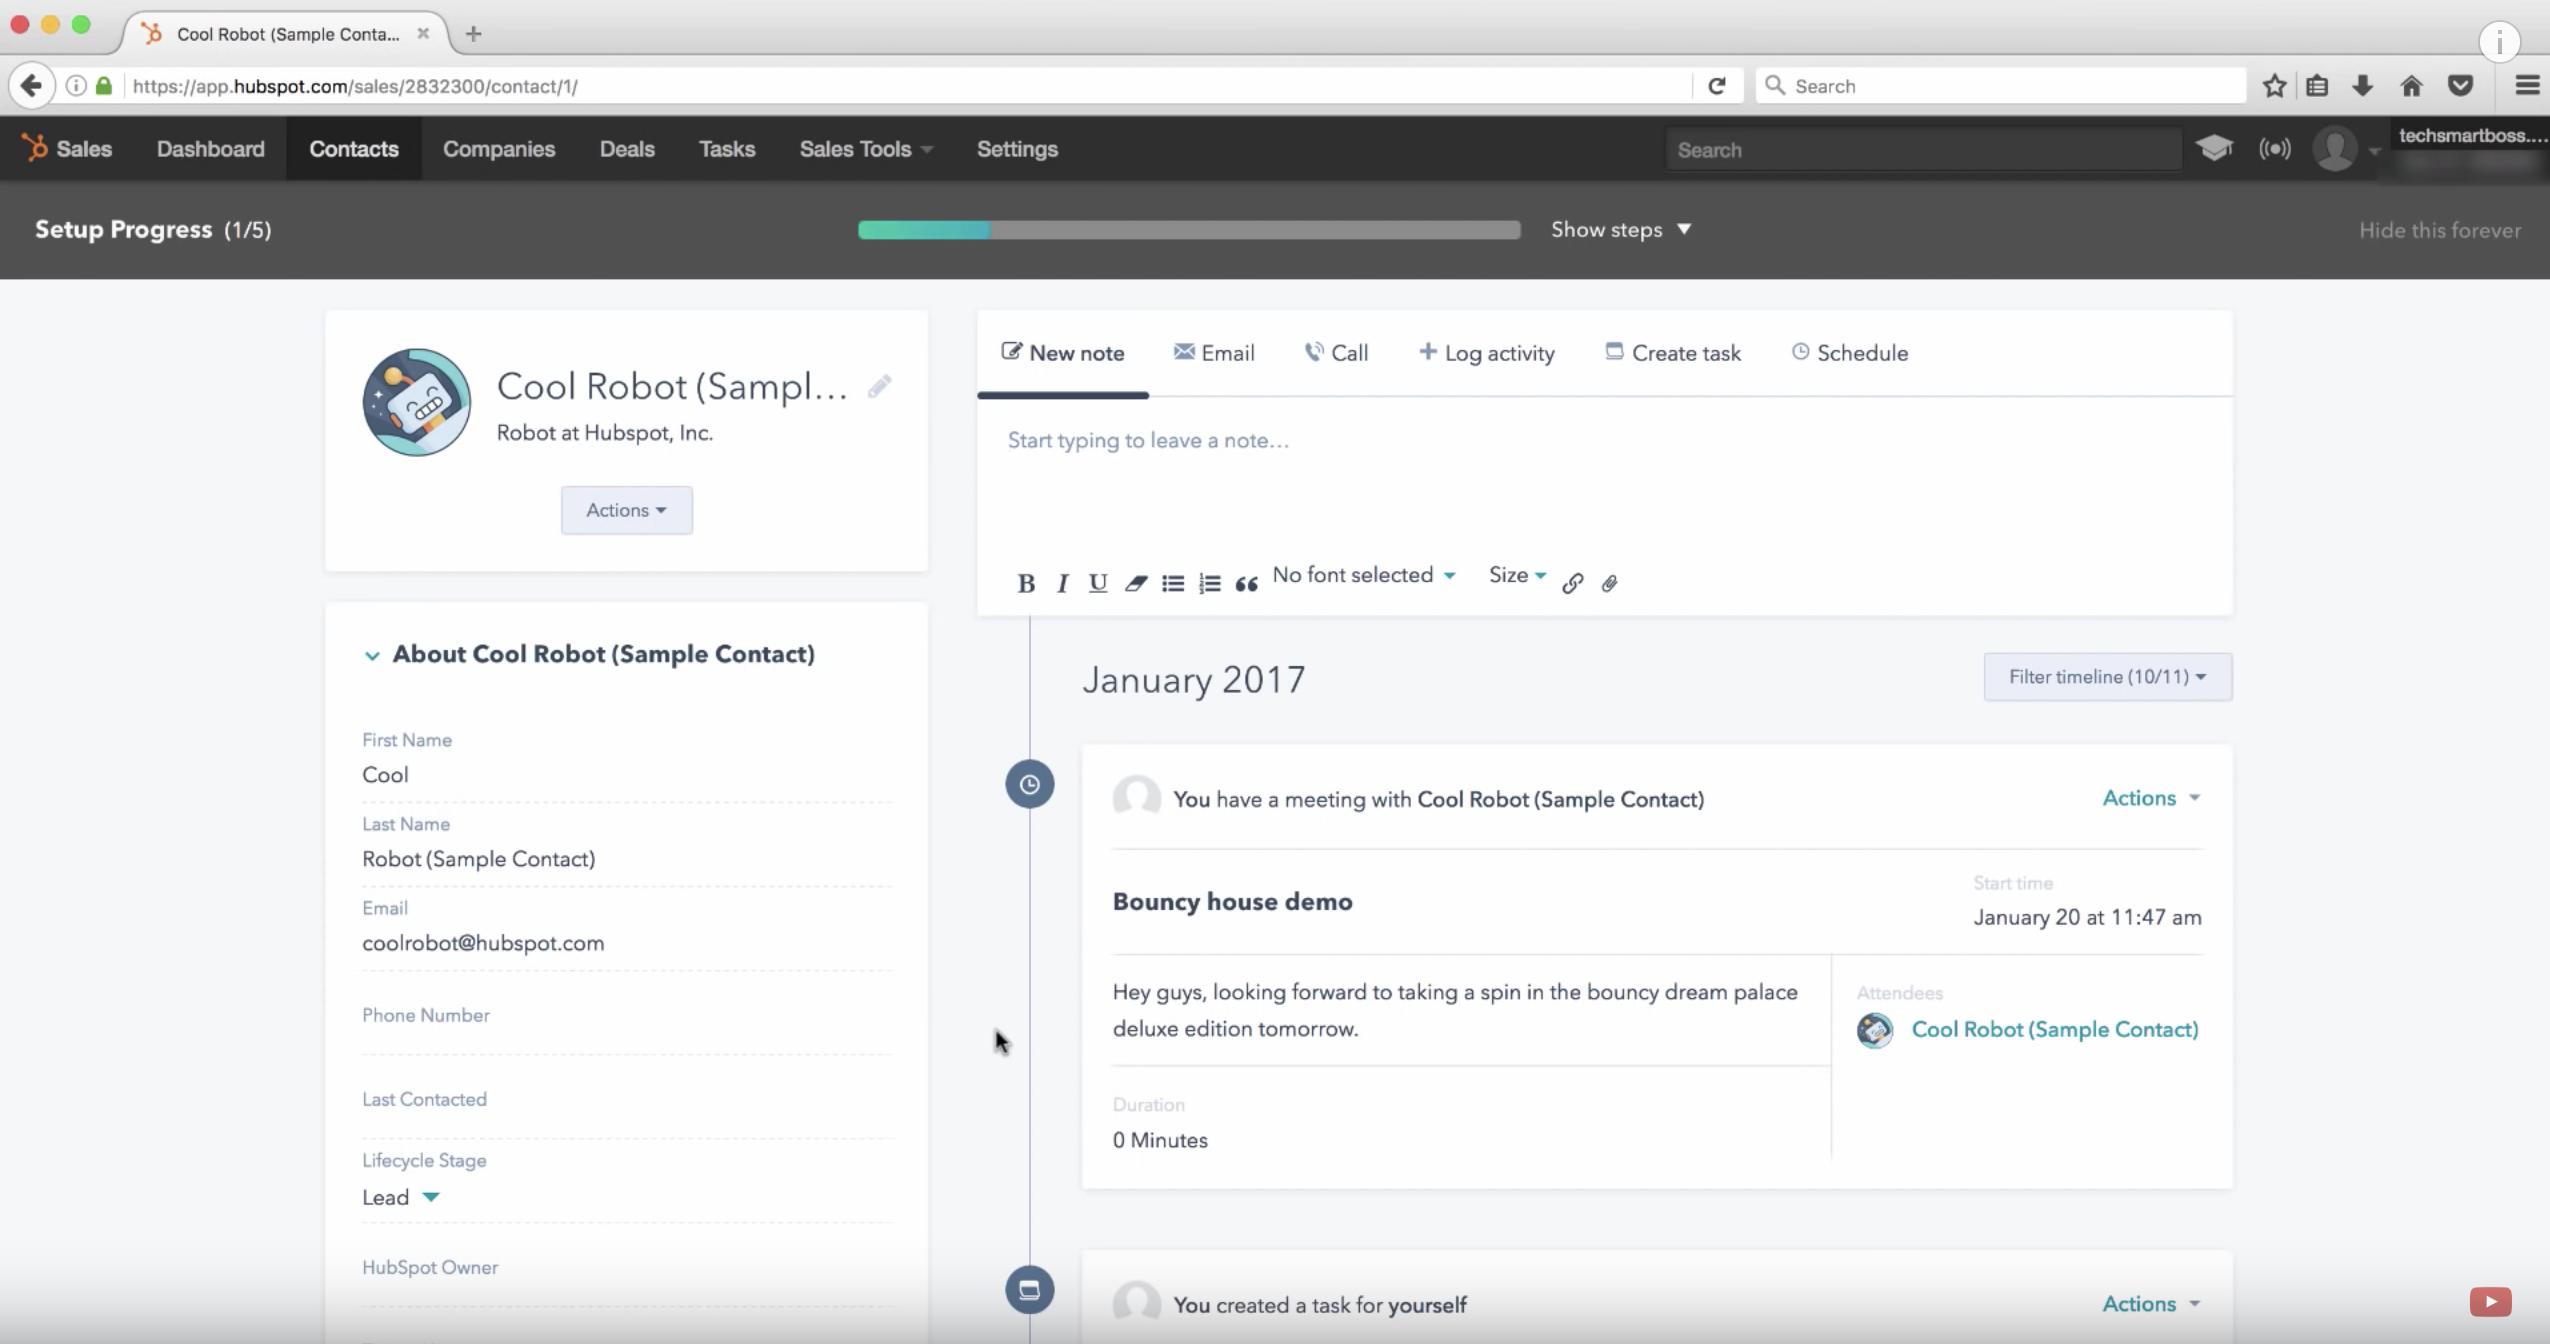Open Cool Robot attendee link
The height and width of the screenshot is (1344, 2550).
click(x=2055, y=1030)
